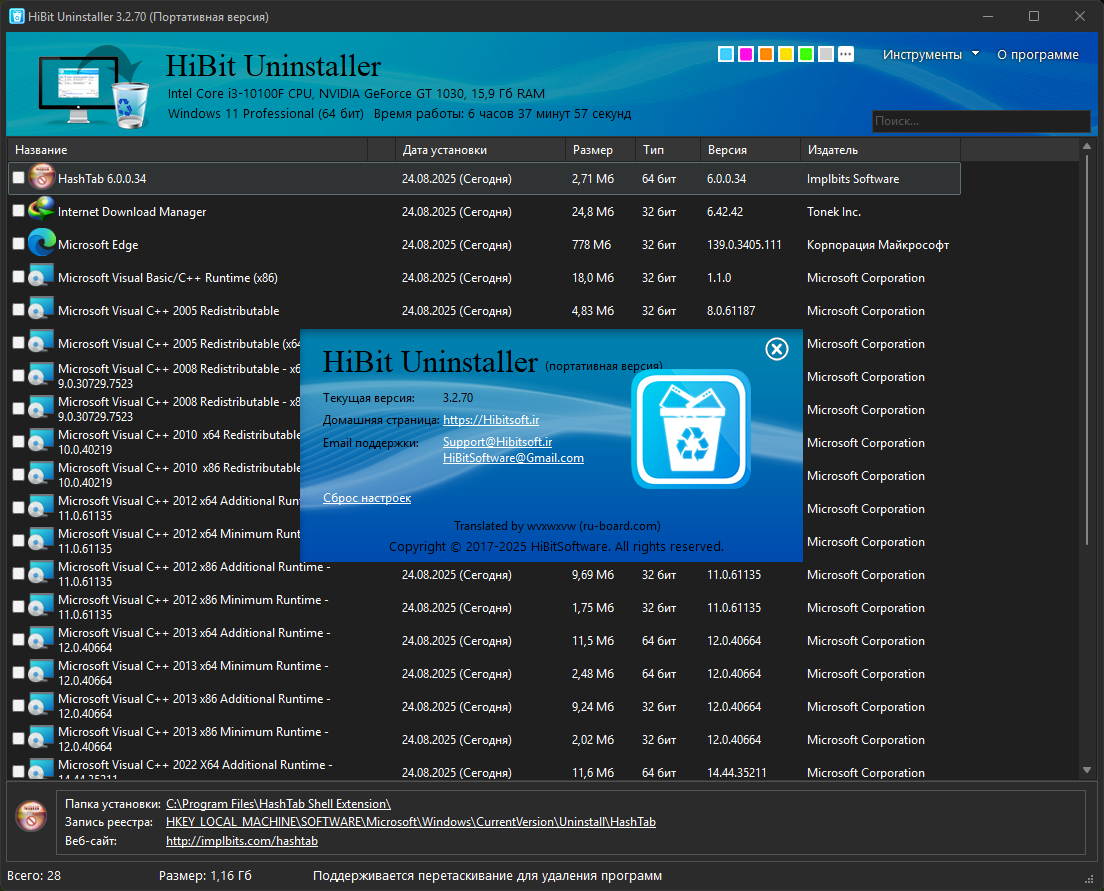Open the О программе menu item
Image resolution: width=1104 pixels, height=891 pixels.
coord(1037,53)
